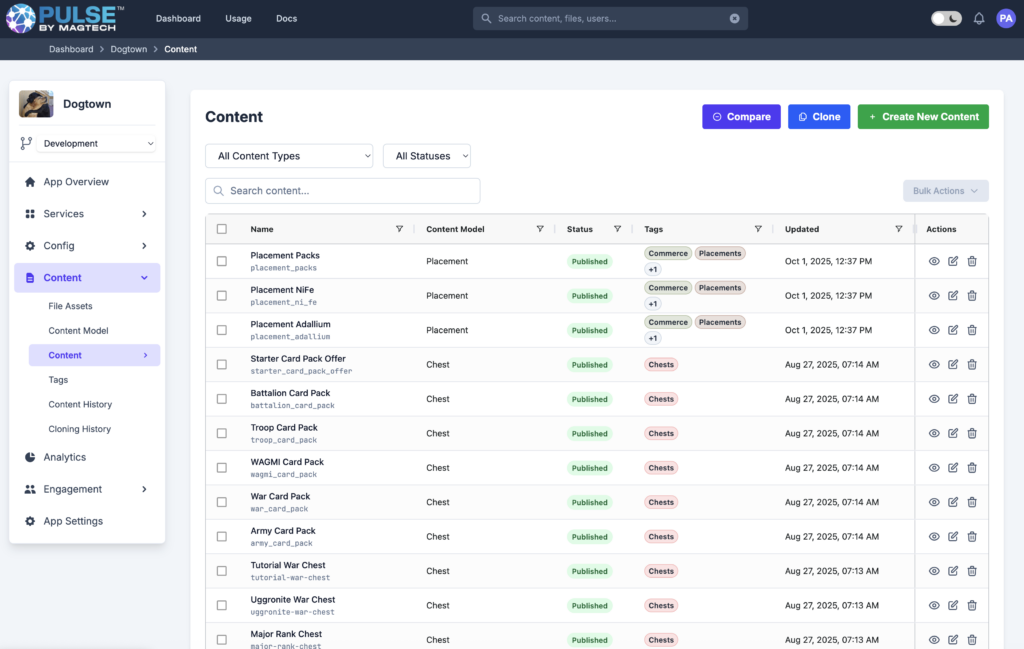Tick the Troop Card Pack checkbox
The height and width of the screenshot is (649, 1024).
pyautogui.click(x=222, y=434)
